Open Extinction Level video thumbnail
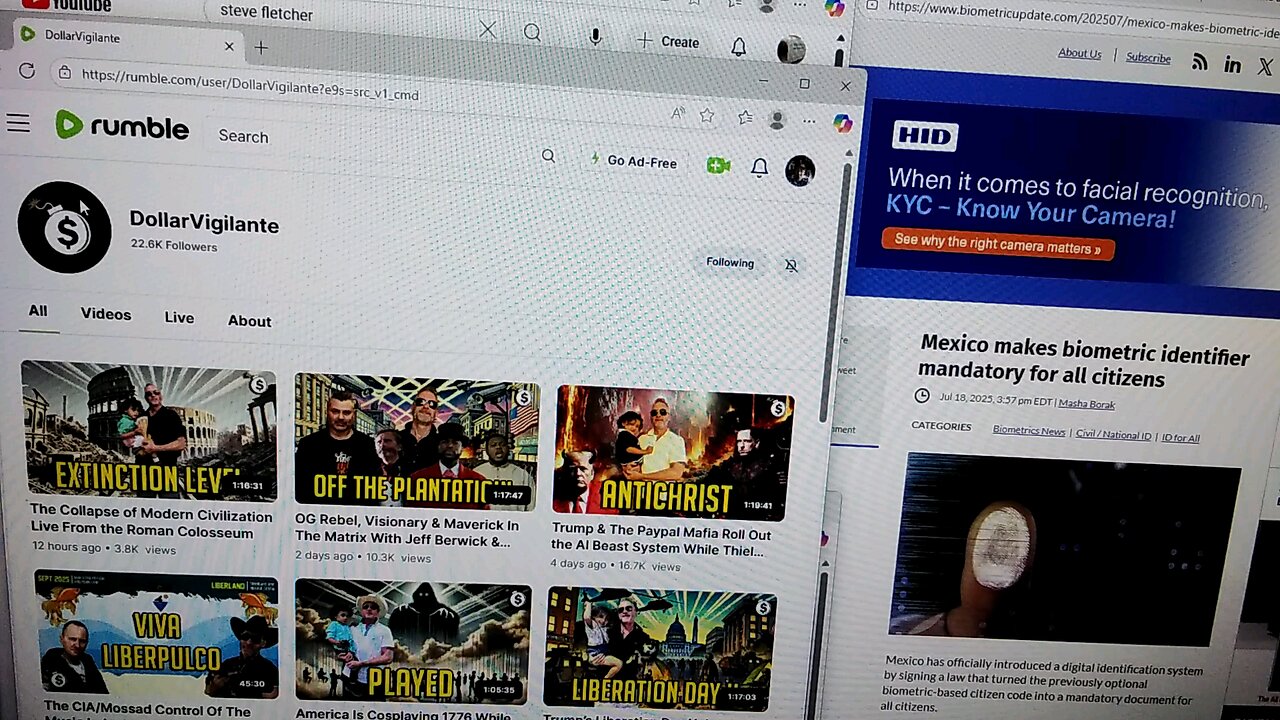 pyautogui.click(x=149, y=430)
